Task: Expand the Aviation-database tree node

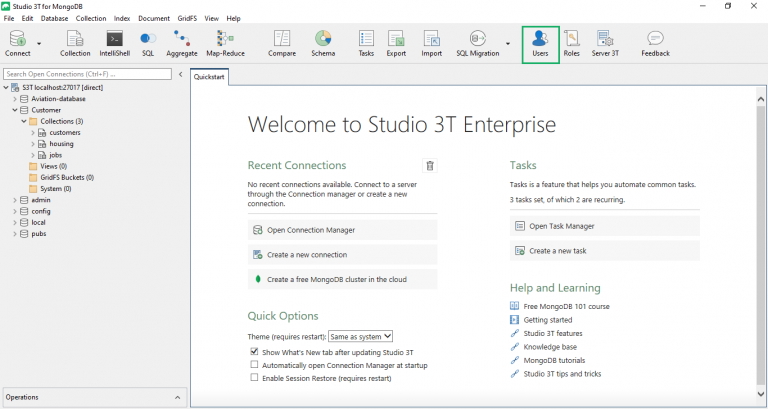Action: point(15,99)
